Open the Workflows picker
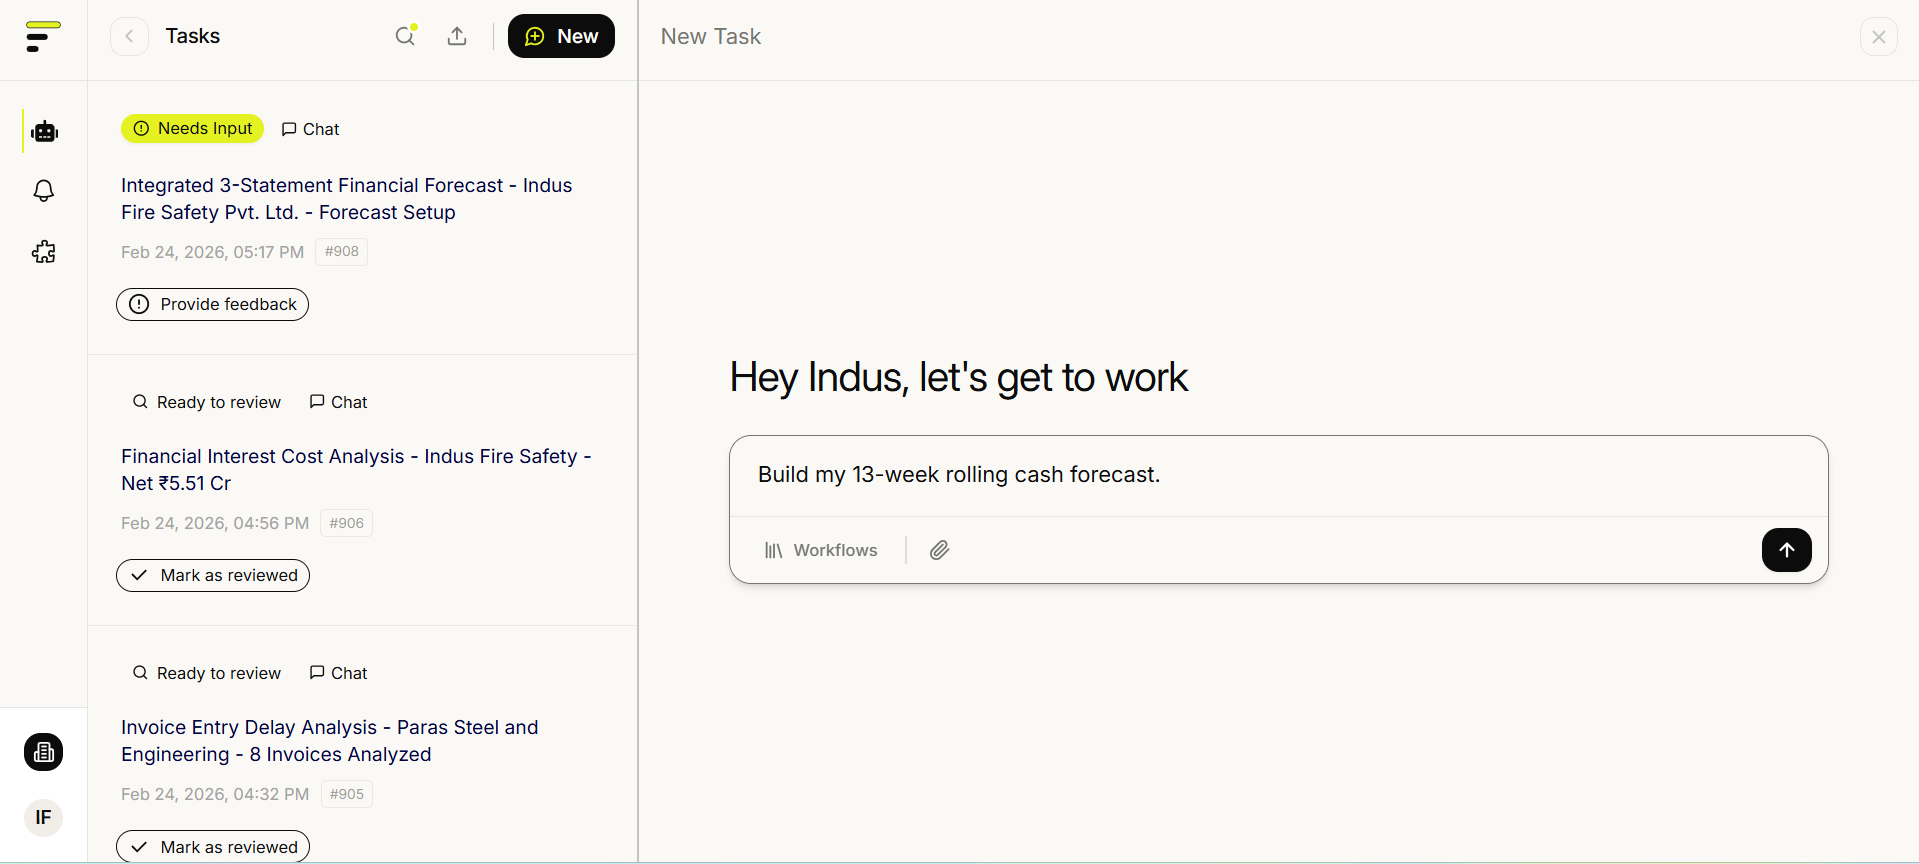The image size is (1919, 864). 821,550
